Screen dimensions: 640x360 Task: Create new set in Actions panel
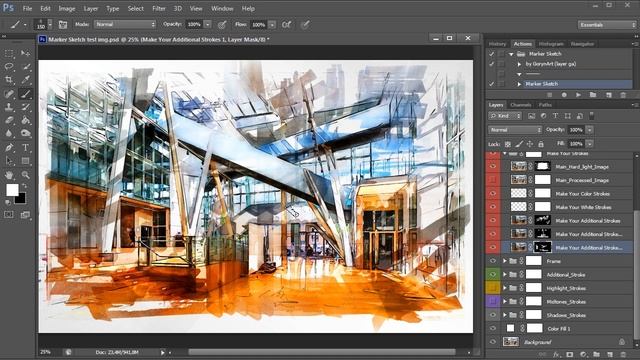click(x=593, y=95)
